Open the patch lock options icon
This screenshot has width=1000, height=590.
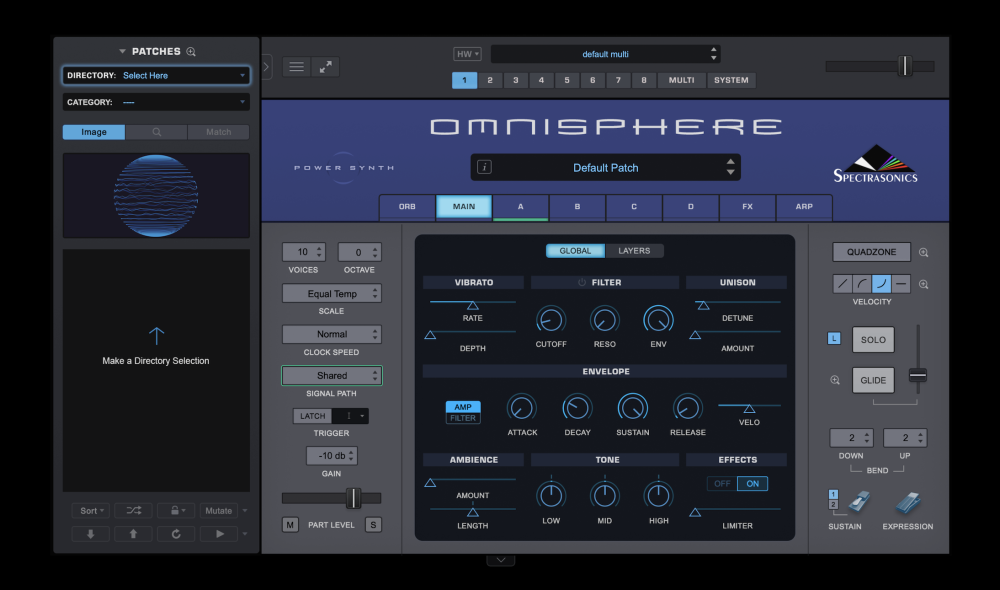[x=175, y=510]
